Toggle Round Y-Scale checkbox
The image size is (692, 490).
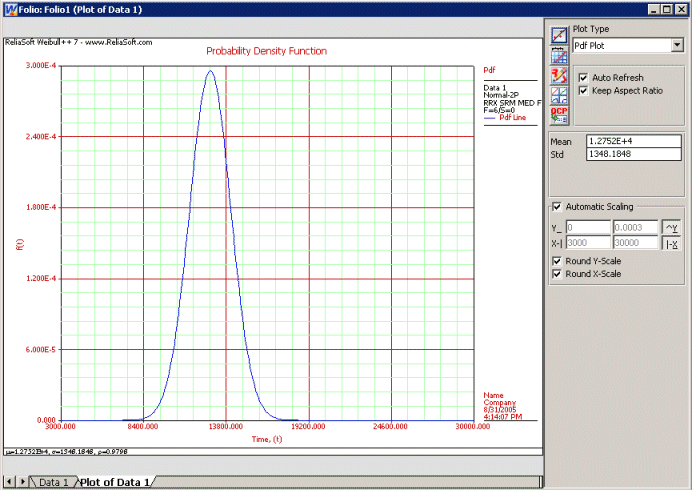pyautogui.click(x=557, y=261)
